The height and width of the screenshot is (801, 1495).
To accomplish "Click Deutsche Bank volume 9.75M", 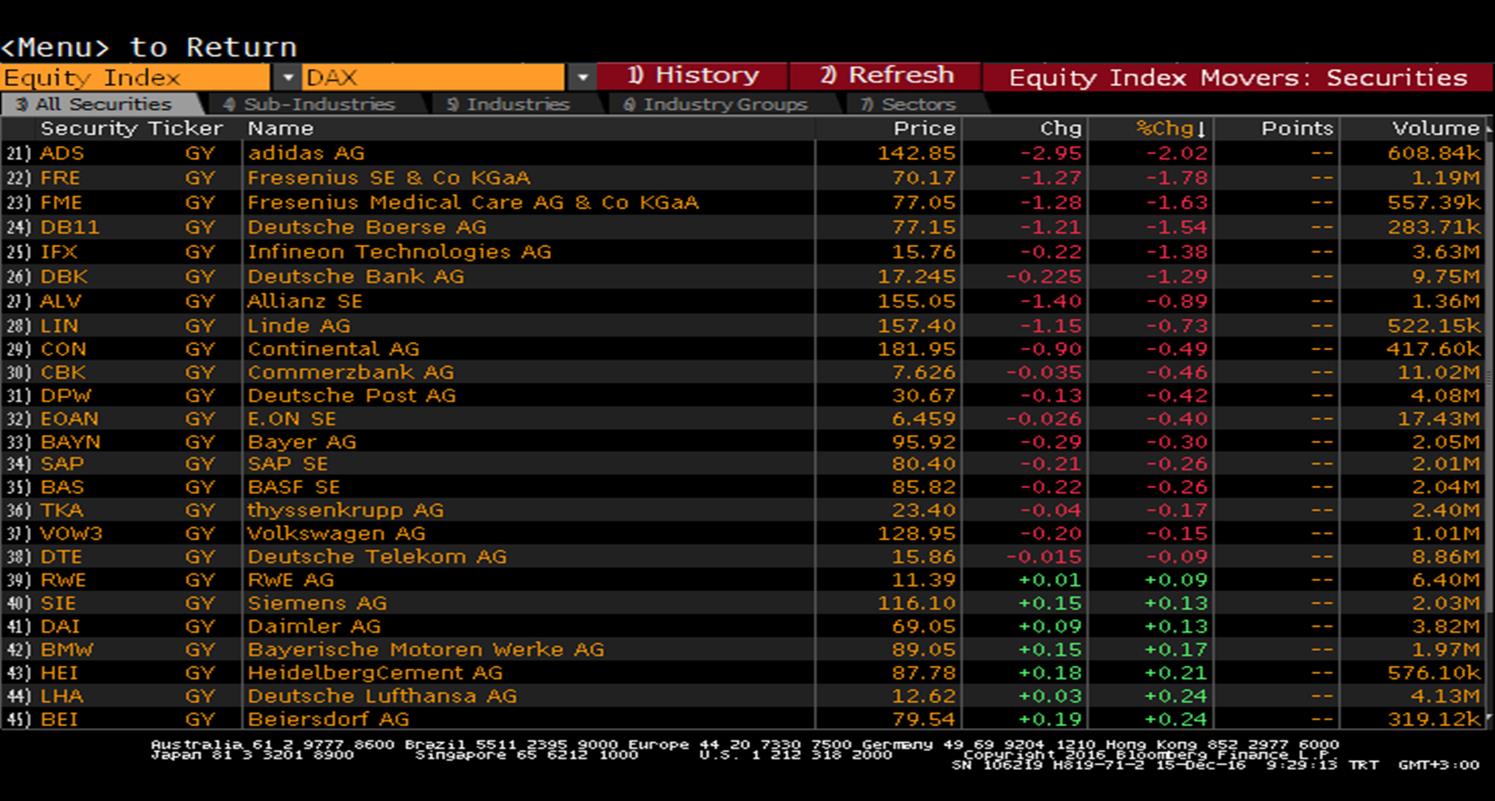I will click(x=1446, y=276).
